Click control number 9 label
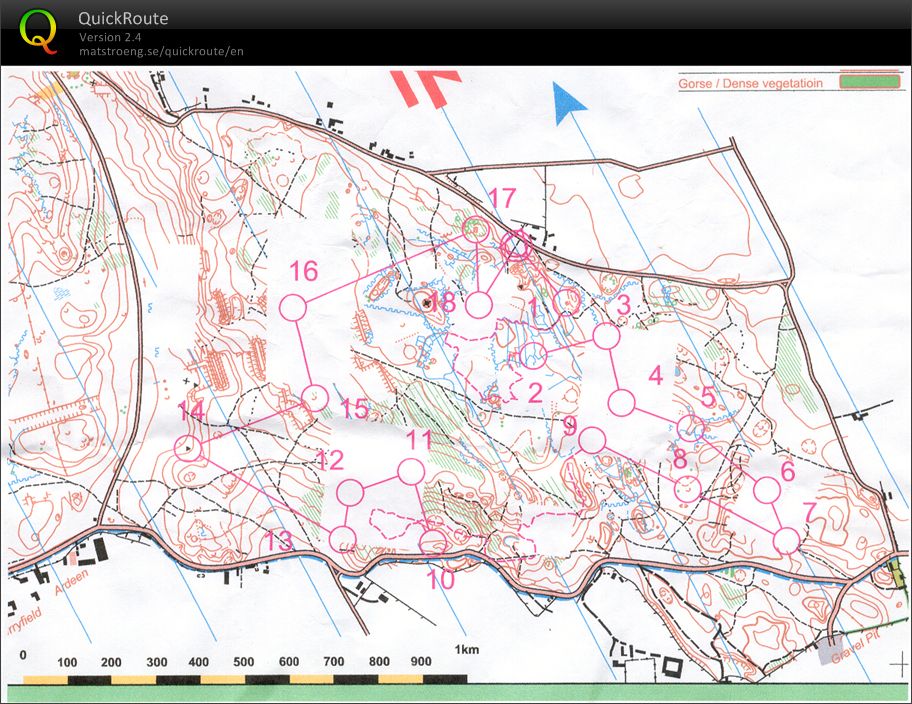912x704 pixels. 570,426
